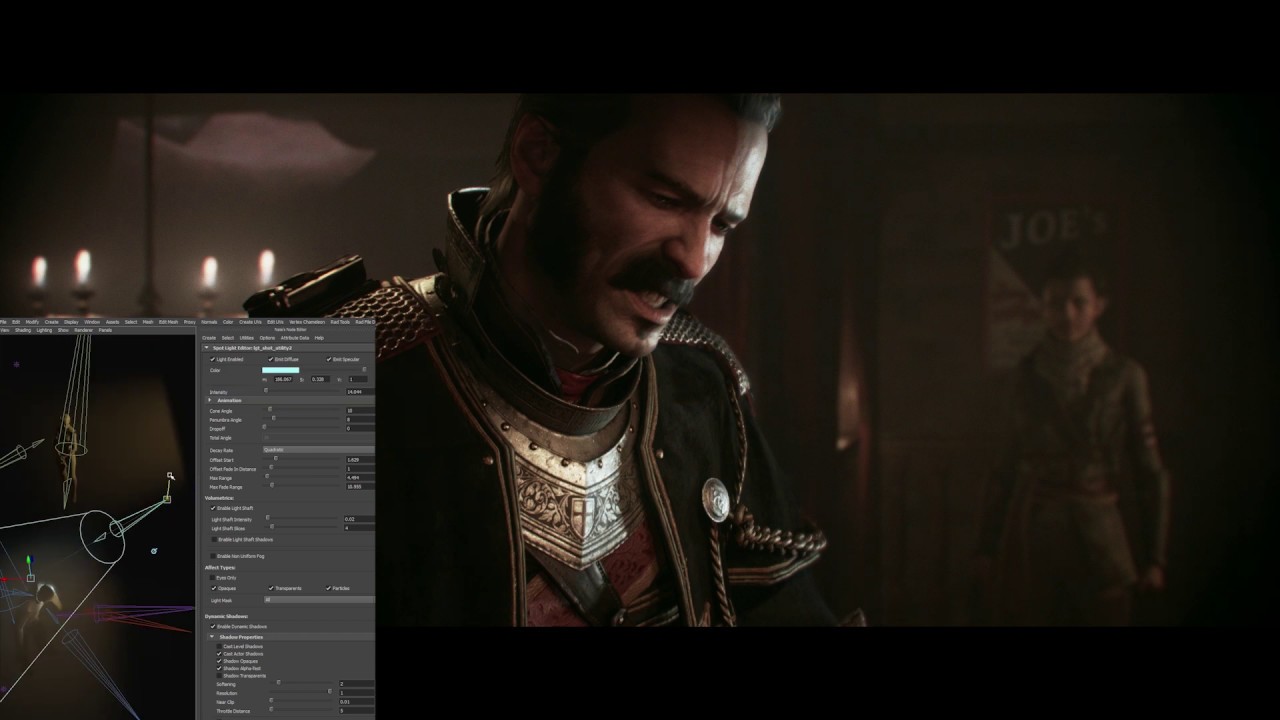Open the Help menu in node editor
1280x720 pixels.
(319, 338)
